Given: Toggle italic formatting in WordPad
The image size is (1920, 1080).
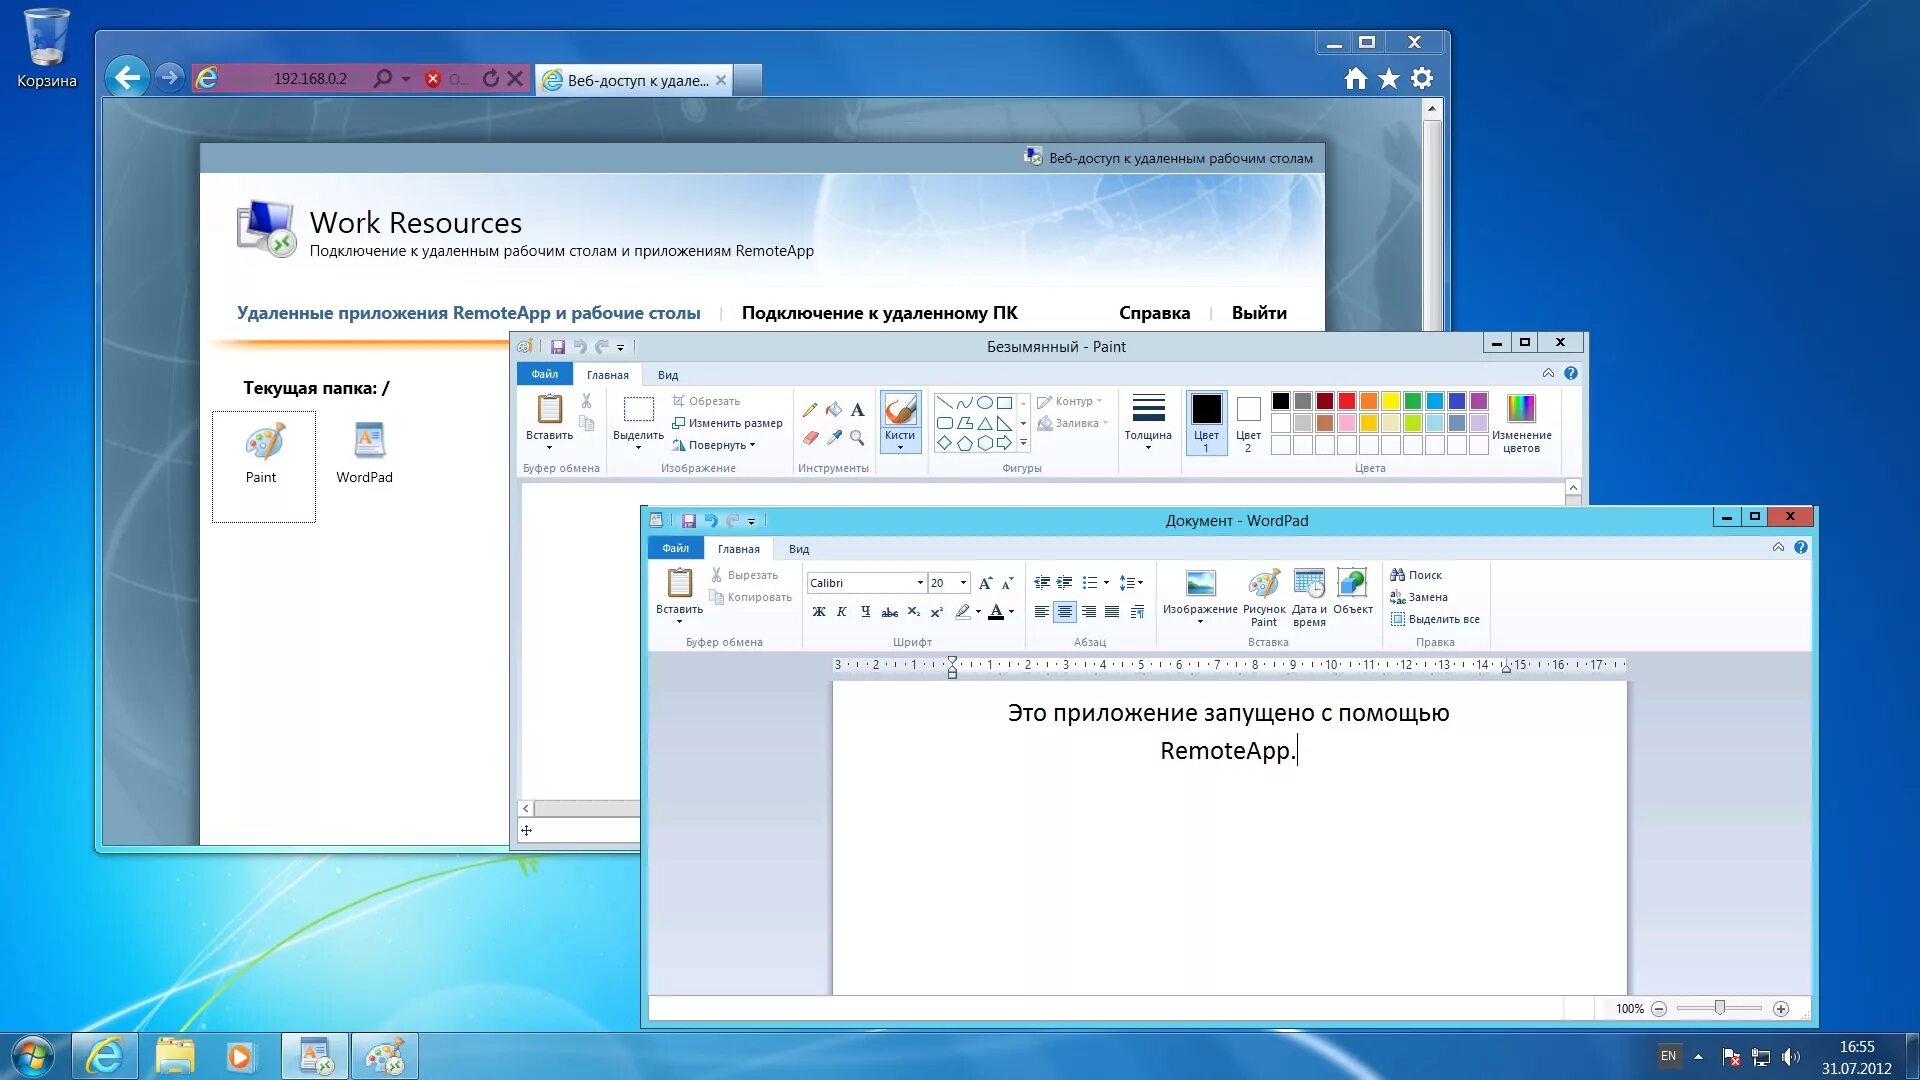Looking at the screenshot, I should (842, 611).
